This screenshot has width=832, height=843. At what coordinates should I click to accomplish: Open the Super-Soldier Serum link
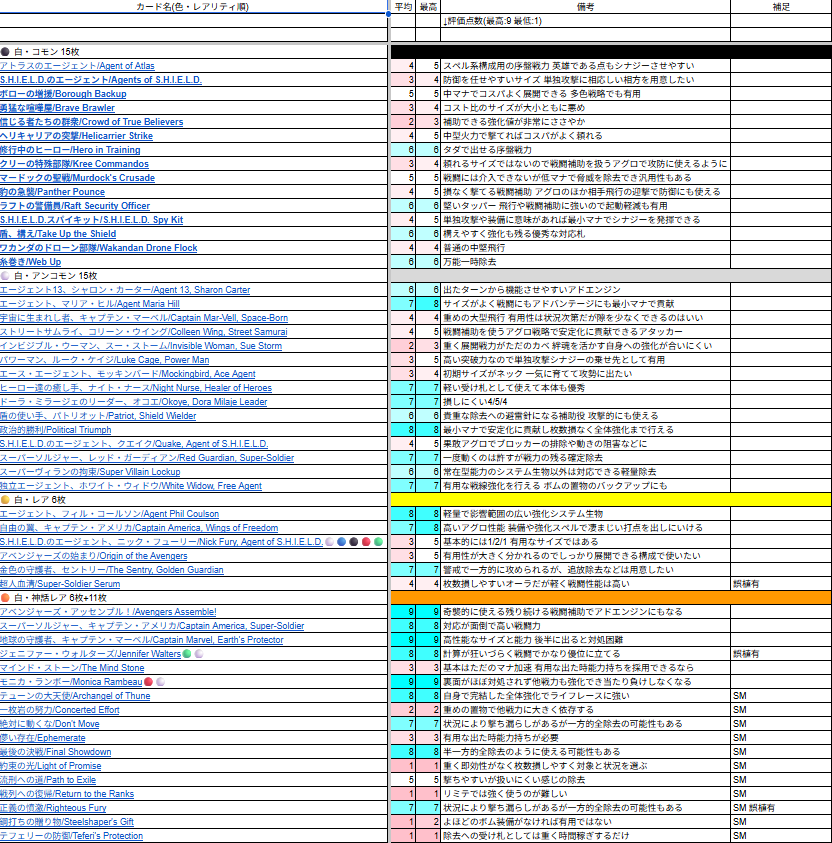click(60, 583)
